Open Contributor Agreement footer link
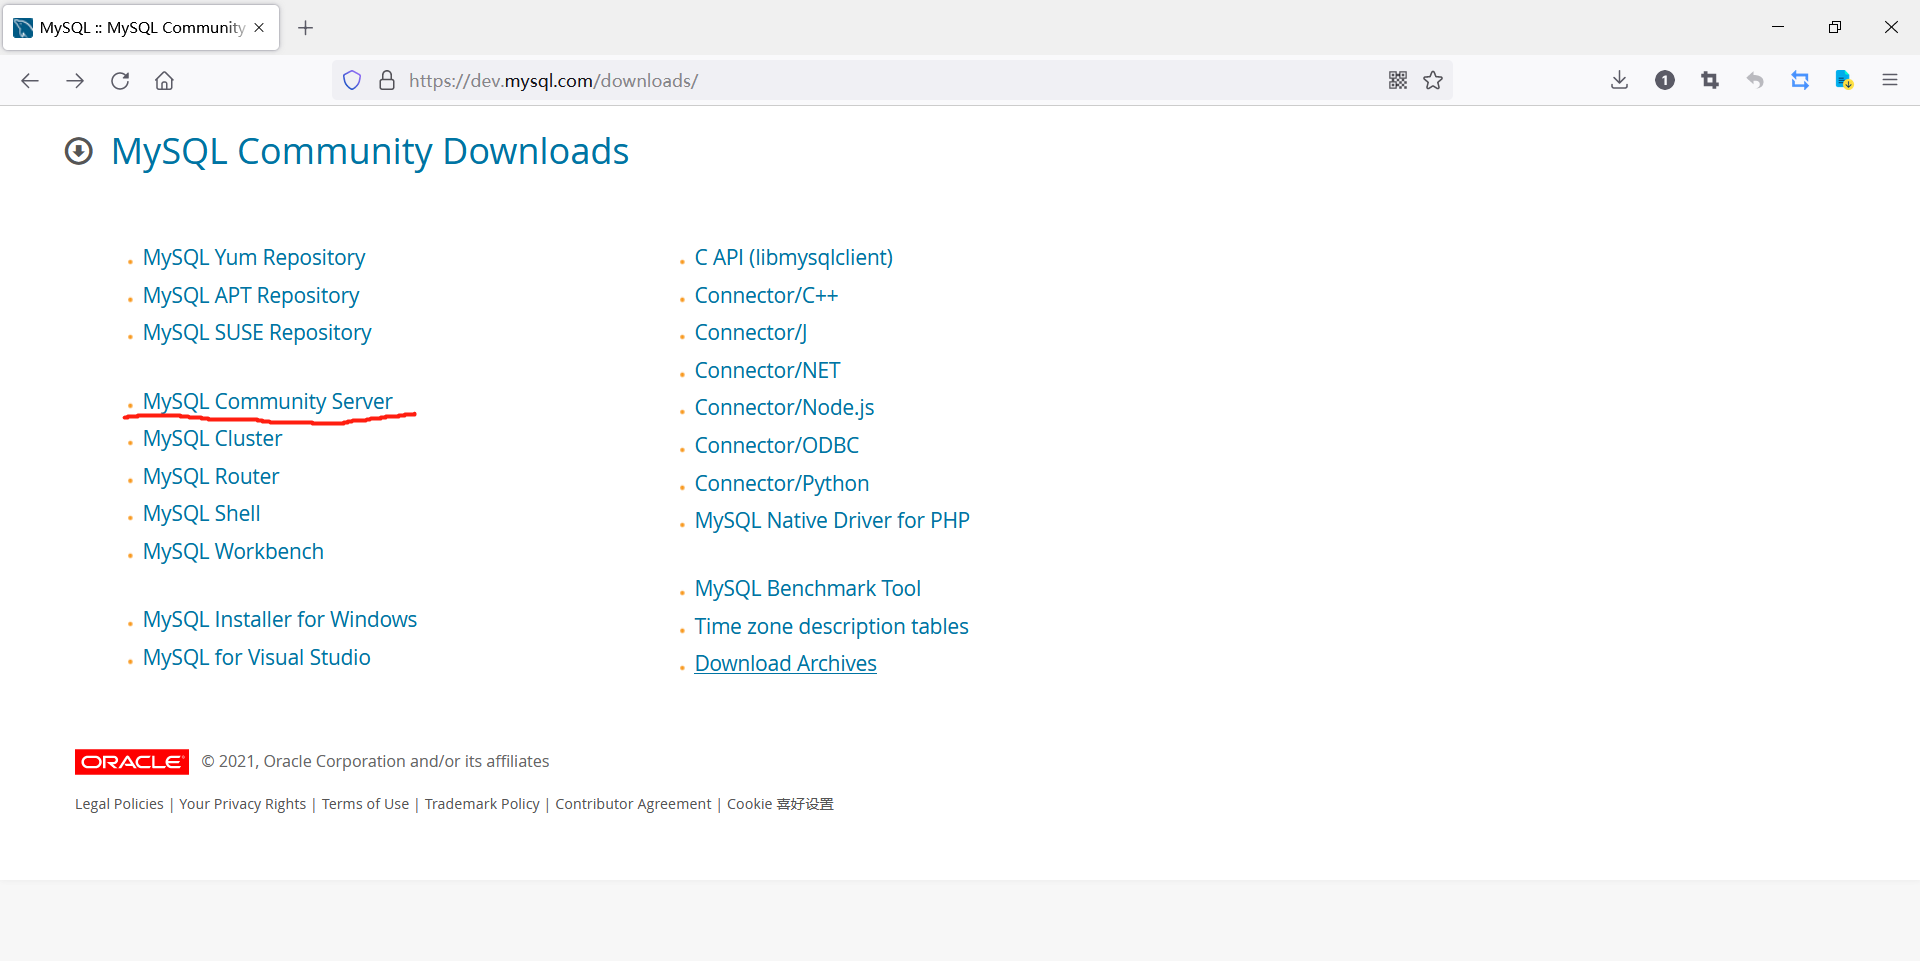Image resolution: width=1920 pixels, height=961 pixels. coord(633,804)
